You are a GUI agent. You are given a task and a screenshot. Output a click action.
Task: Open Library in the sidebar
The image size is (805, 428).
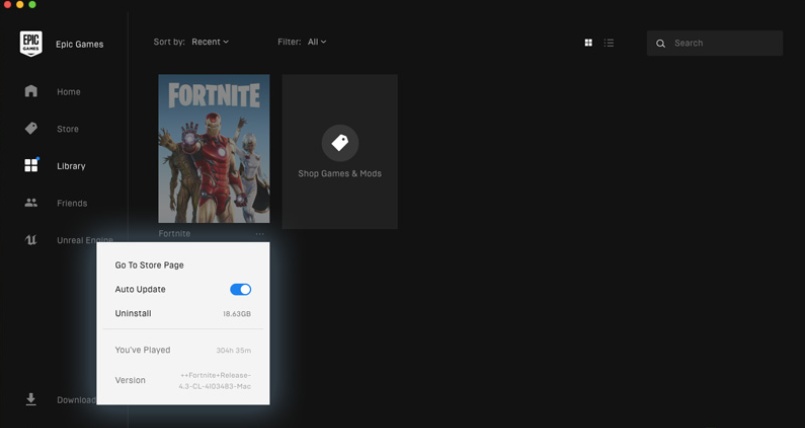click(71, 166)
